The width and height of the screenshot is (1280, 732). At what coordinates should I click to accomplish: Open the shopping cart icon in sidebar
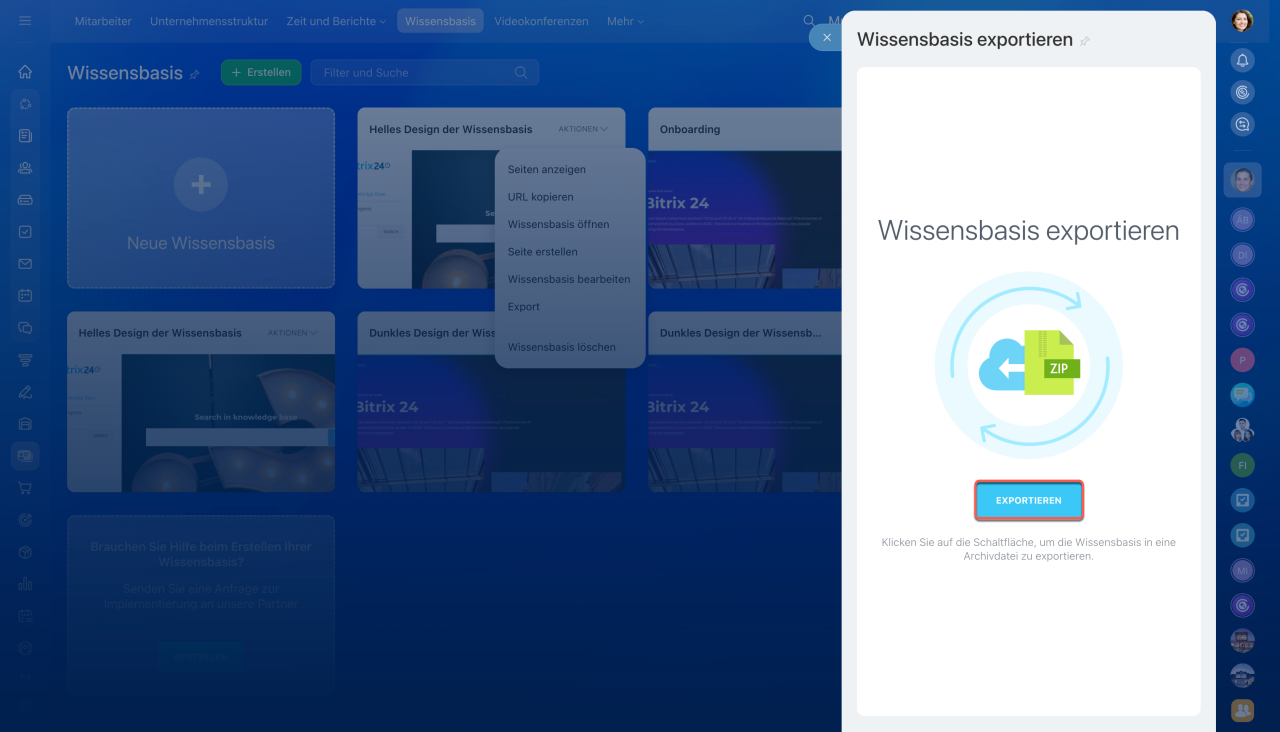(x=25, y=488)
